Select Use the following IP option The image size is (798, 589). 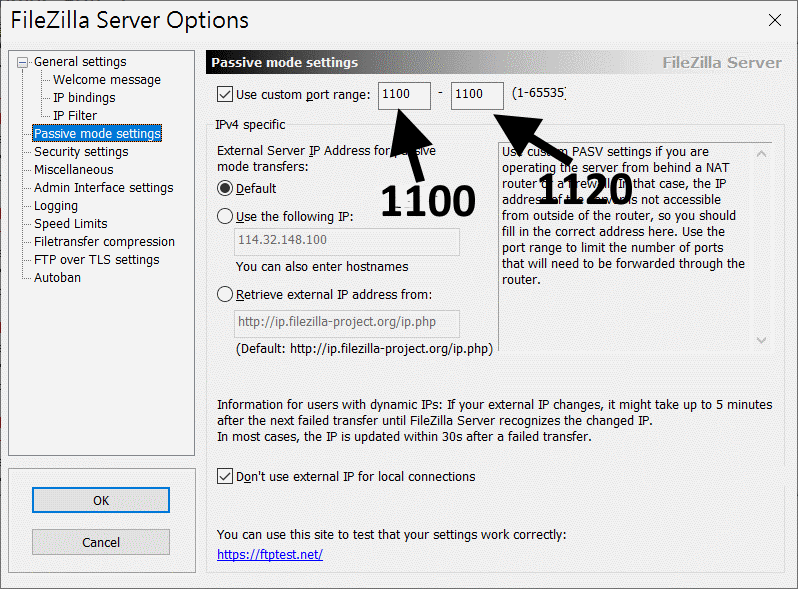point(225,216)
